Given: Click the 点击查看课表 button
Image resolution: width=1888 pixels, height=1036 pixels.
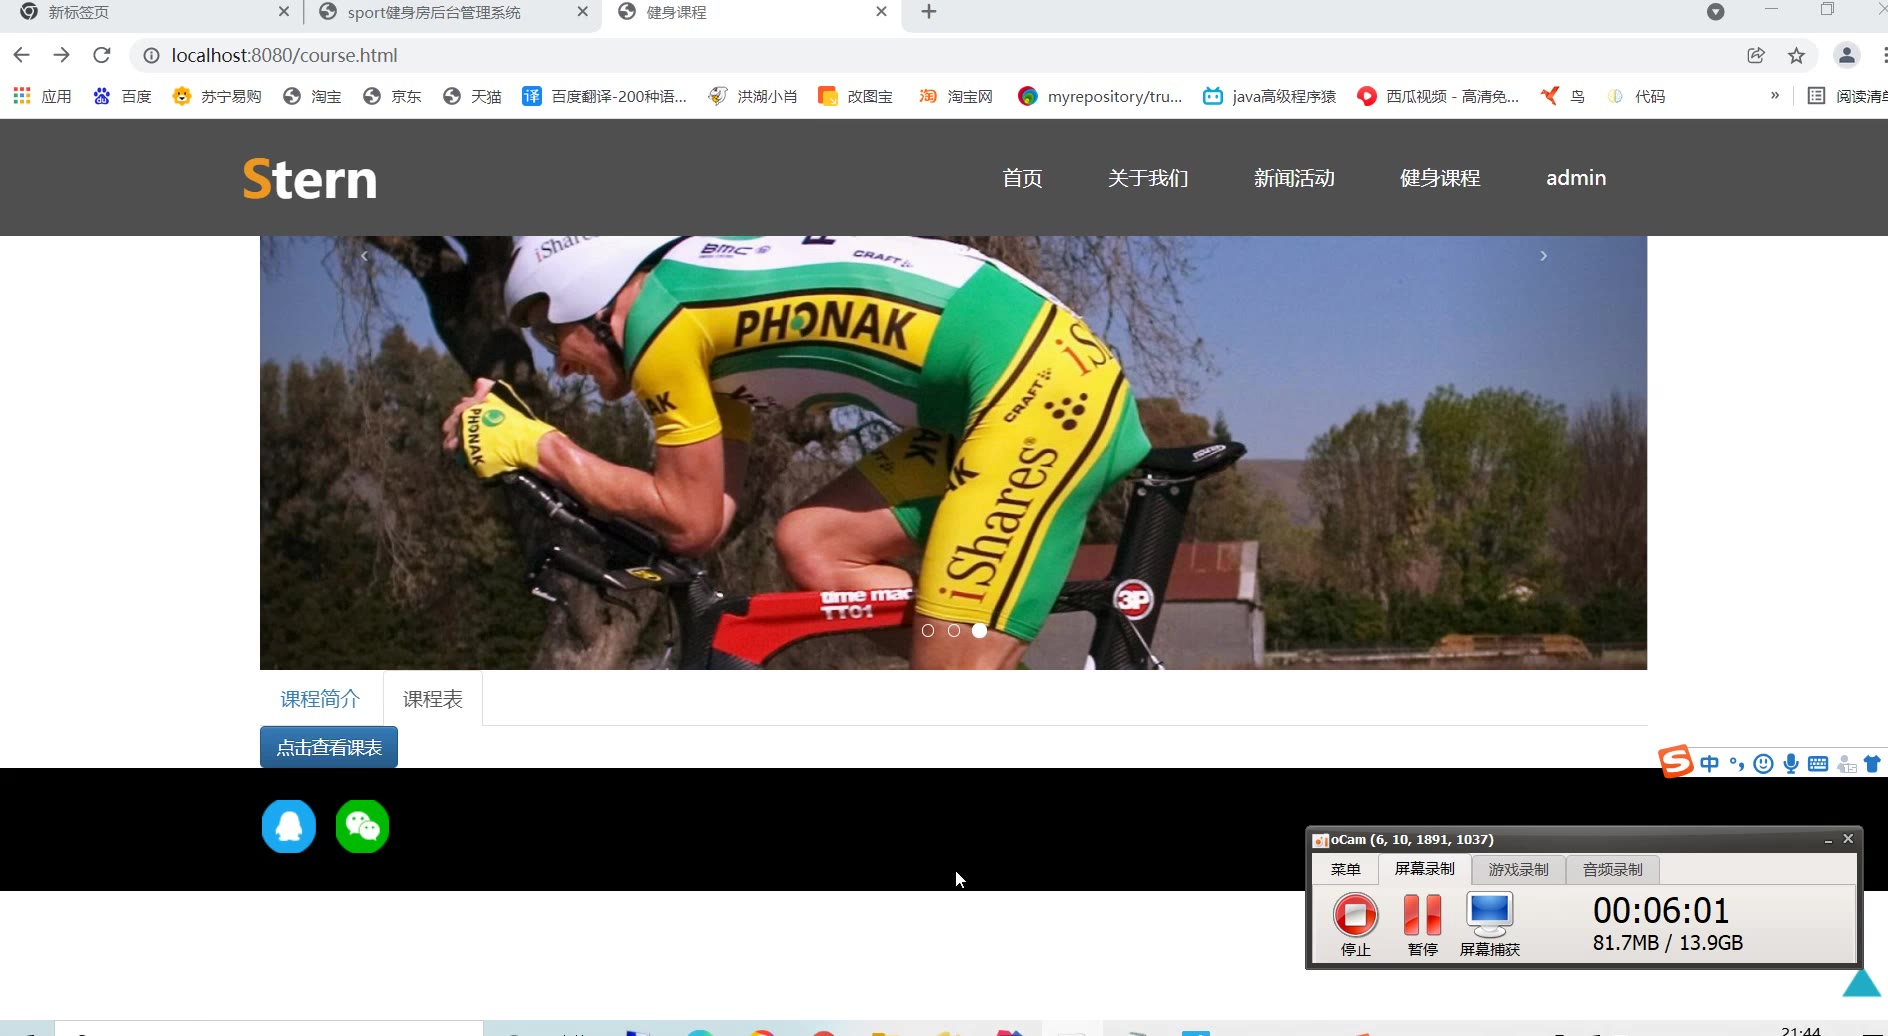Looking at the screenshot, I should [x=329, y=747].
